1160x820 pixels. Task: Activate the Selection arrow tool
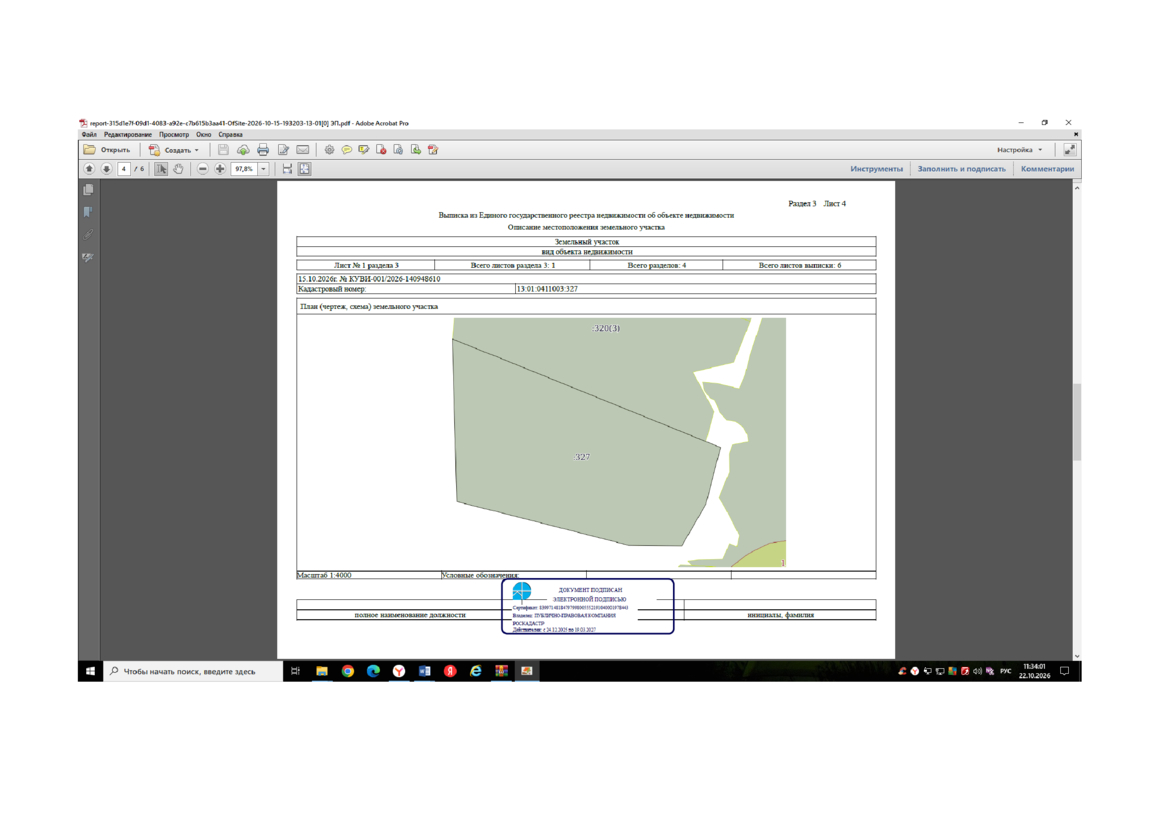point(161,169)
